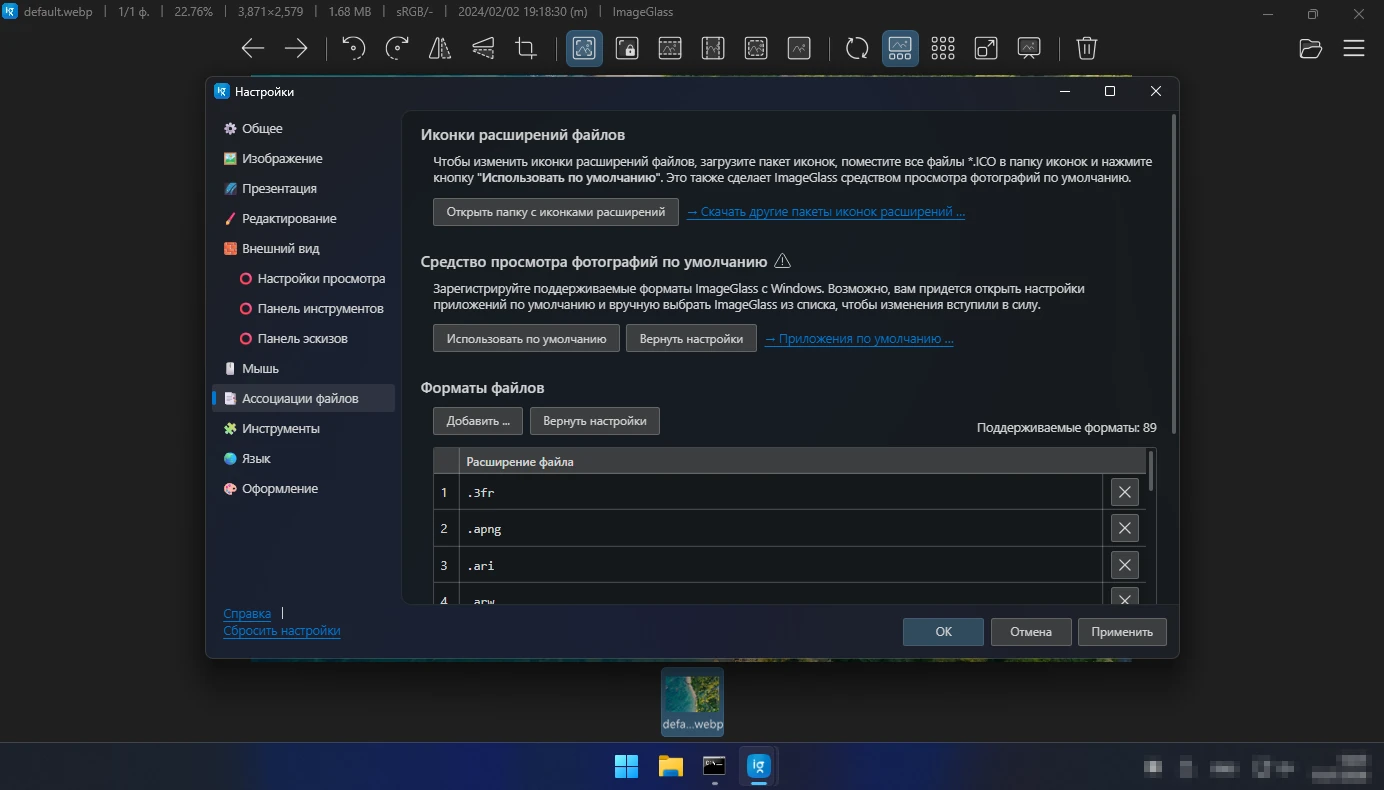
Task: Select the Crop tool
Action: click(x=526, y=48)
